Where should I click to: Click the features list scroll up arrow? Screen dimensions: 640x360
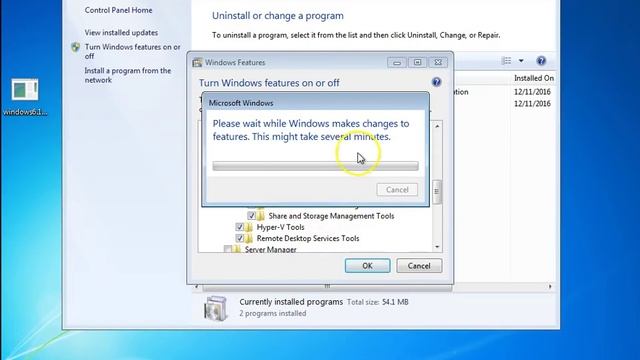click(437, 126)
